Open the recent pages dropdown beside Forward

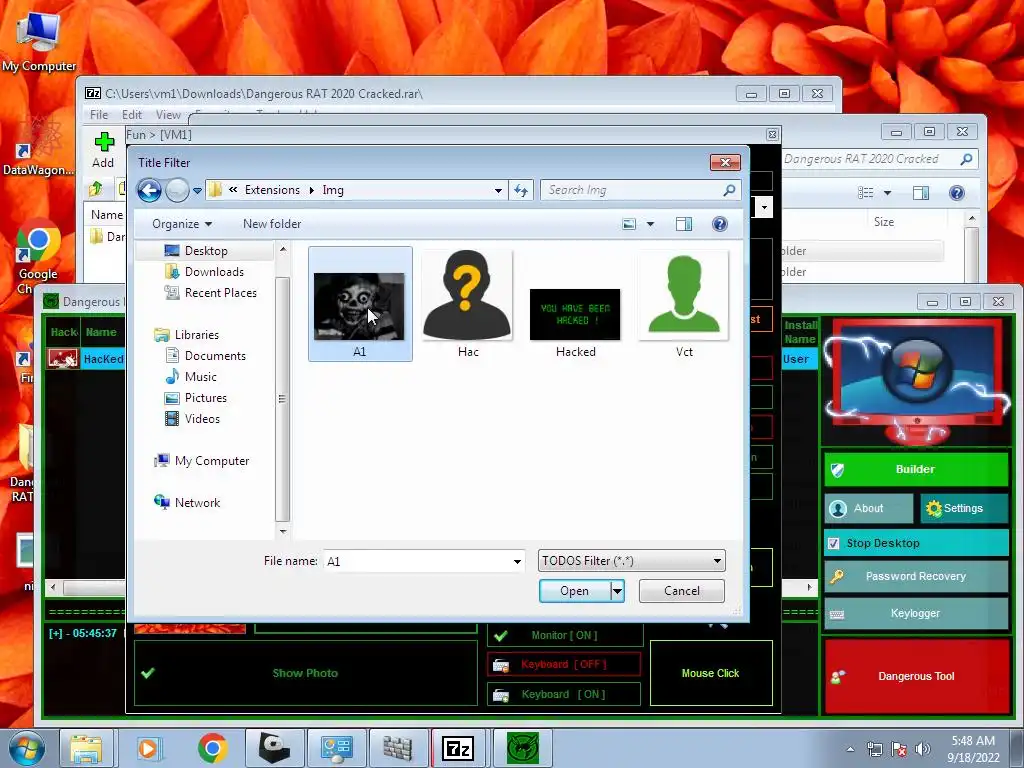coord(197,191)
